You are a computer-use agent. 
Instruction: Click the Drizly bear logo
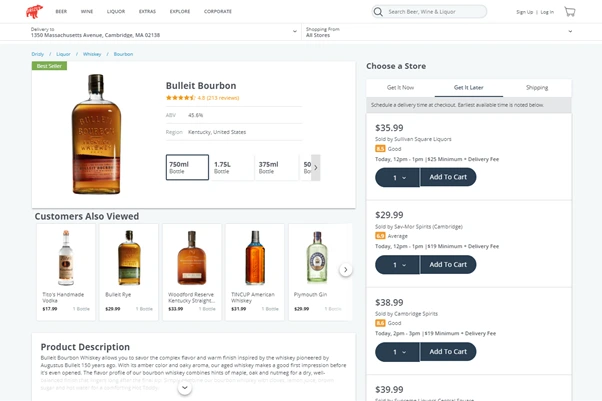point(35,12)
